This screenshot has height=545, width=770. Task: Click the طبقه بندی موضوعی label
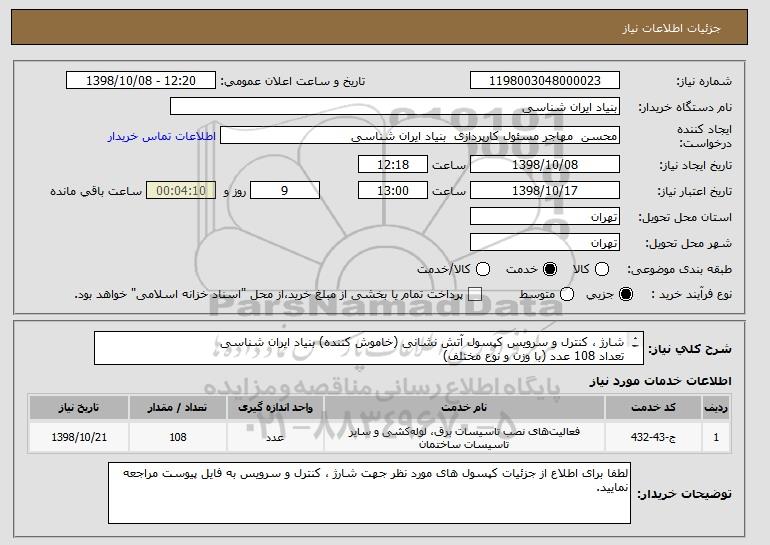pos(680,269)
